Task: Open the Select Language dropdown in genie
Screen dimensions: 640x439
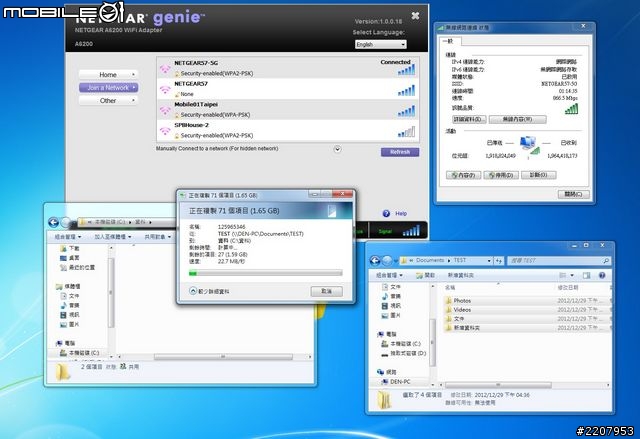Action: point(380,44)
